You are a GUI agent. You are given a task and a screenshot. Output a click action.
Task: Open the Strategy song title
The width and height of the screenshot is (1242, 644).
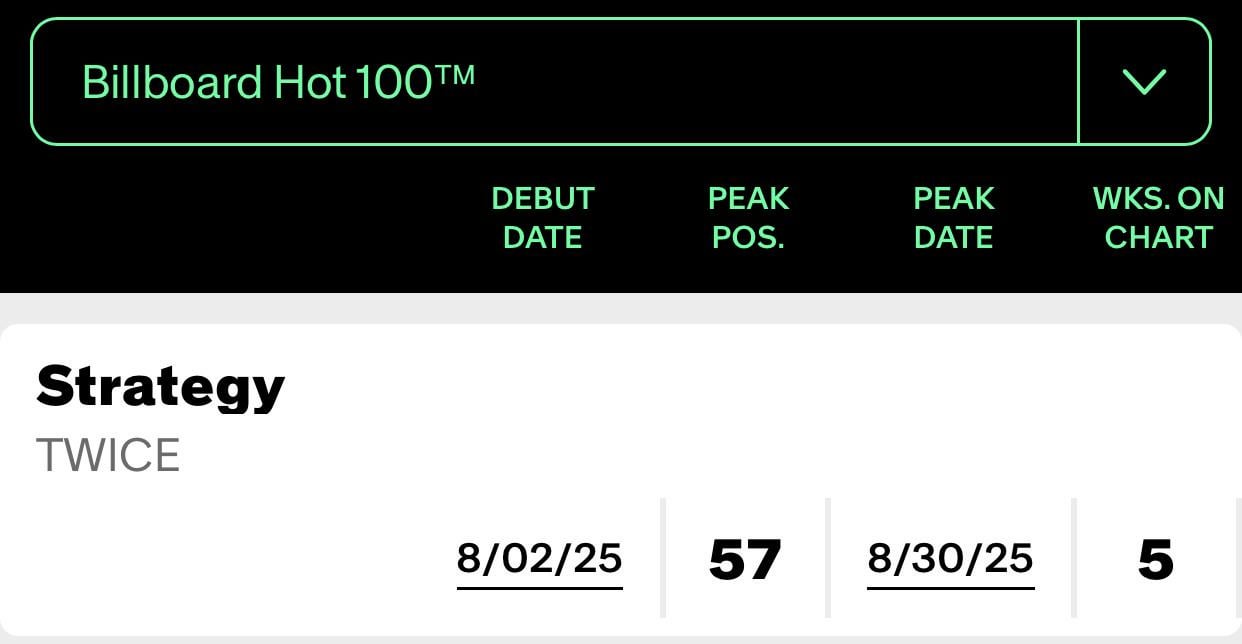[161, 386]
